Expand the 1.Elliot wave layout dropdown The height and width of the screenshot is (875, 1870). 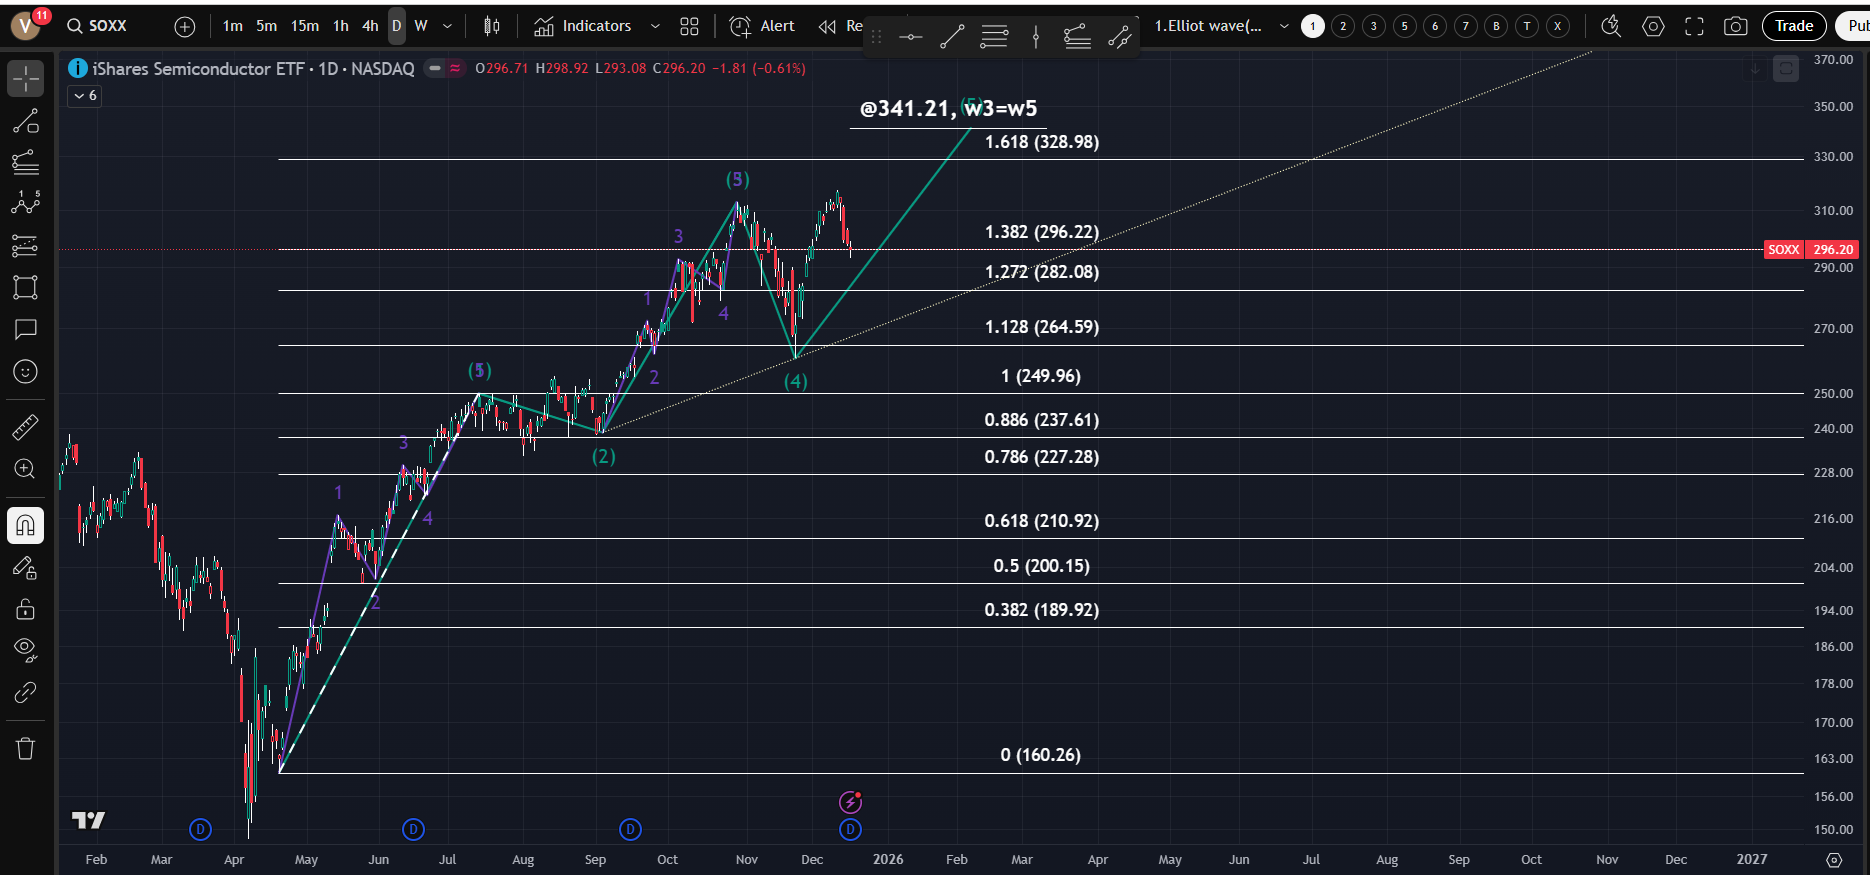[x=1284, y=26]
